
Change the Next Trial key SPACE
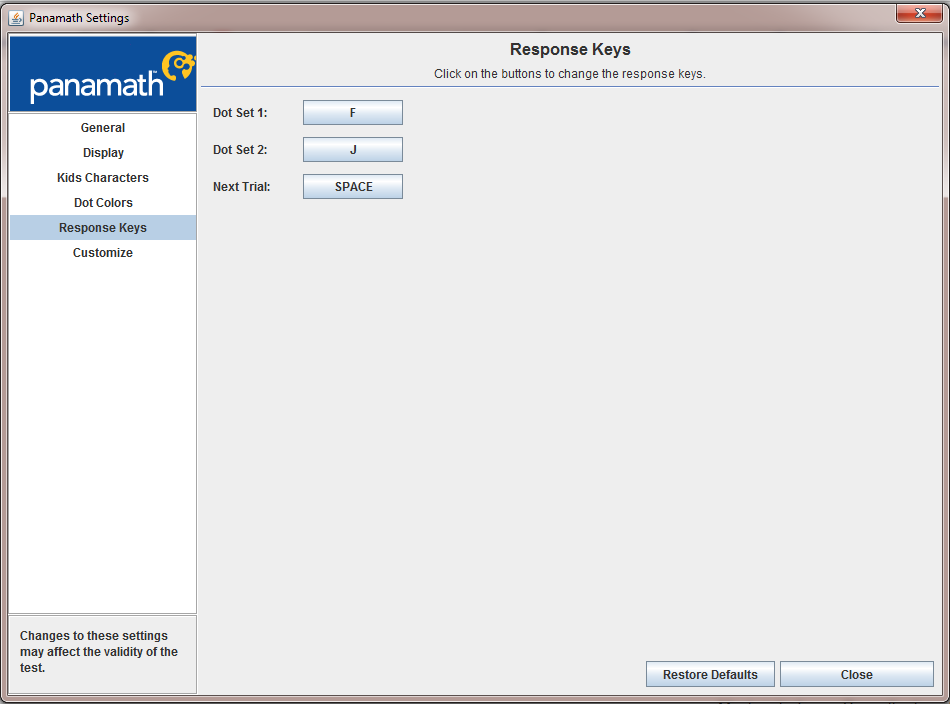(353, 187)
